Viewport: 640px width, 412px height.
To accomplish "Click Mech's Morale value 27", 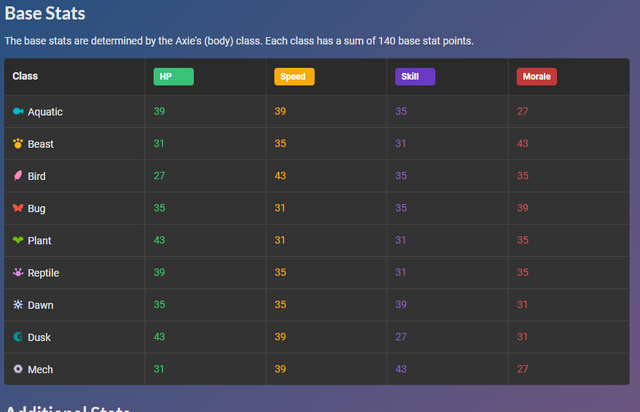I will [x=523, y=369].
